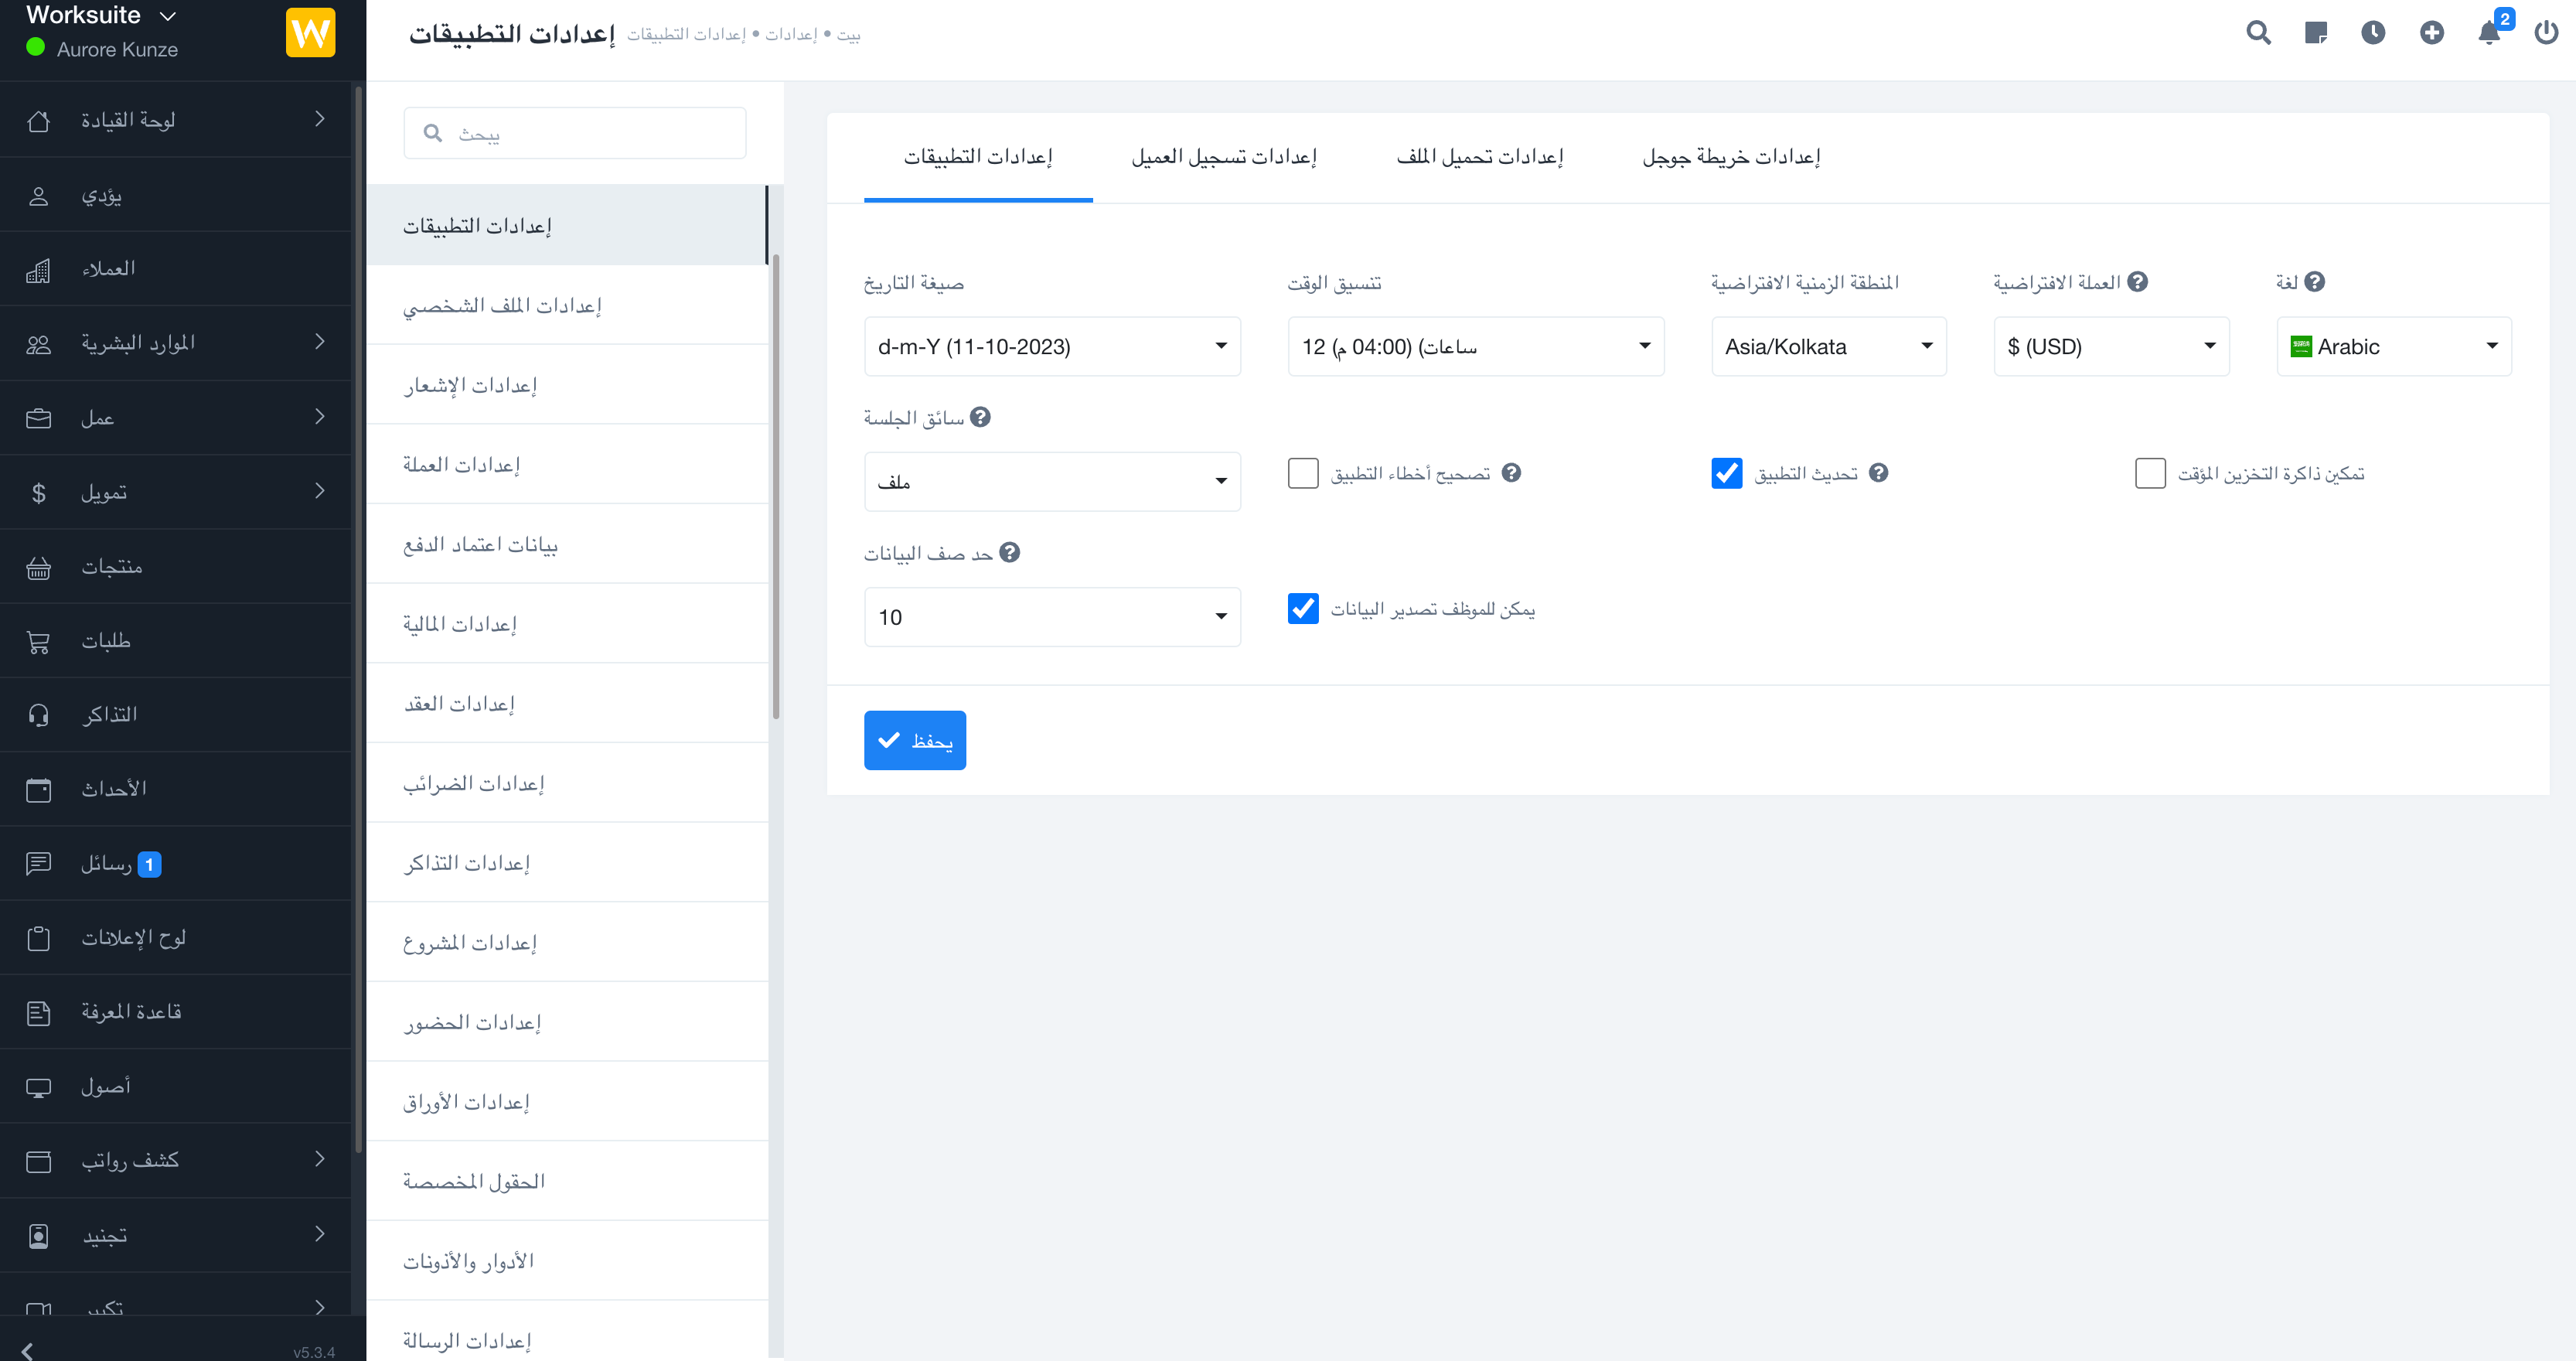Switch to the Google map settings tab

tap(1730, 157)
